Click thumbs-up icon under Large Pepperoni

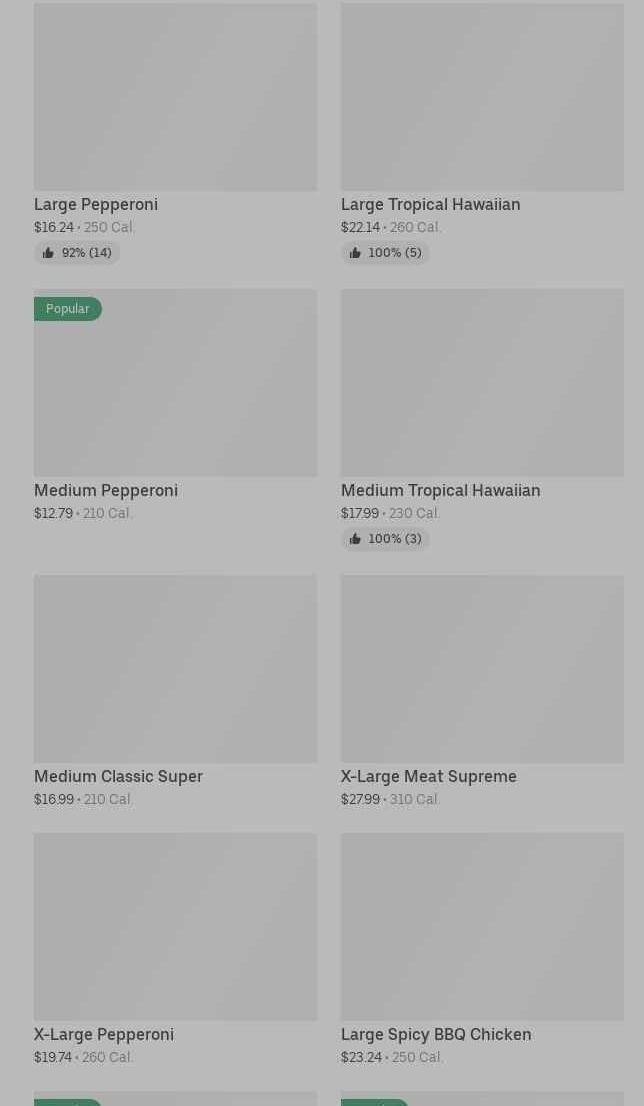48,253
